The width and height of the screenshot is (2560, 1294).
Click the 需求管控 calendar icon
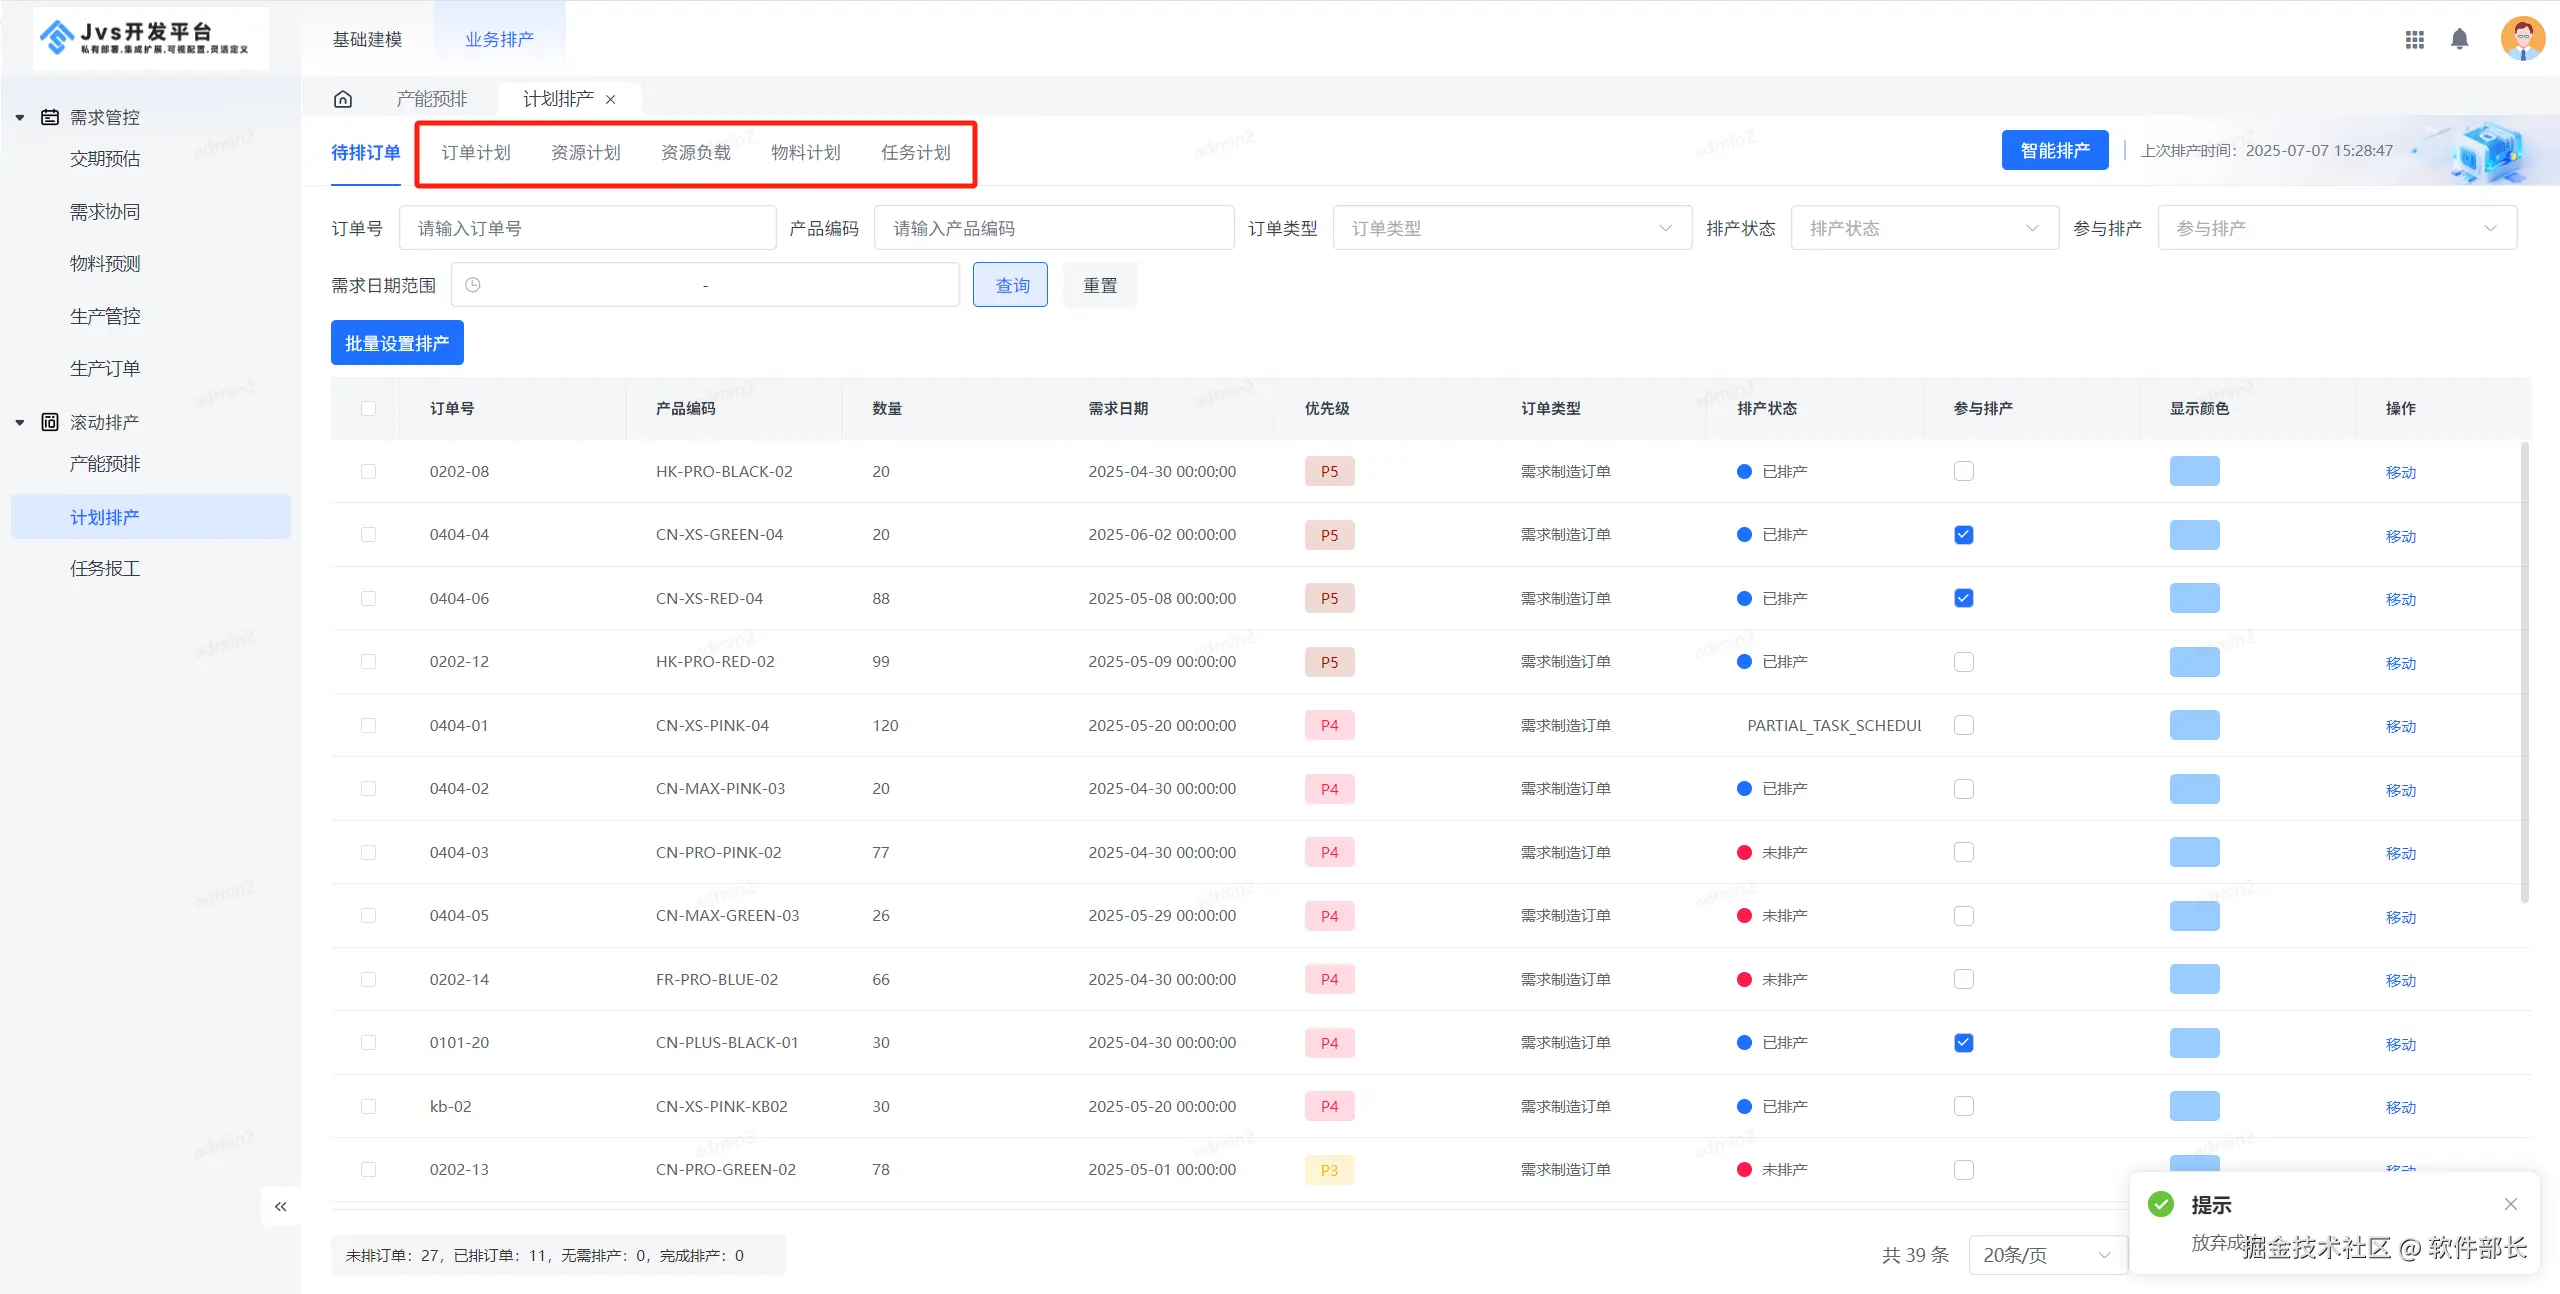point(49,117)
